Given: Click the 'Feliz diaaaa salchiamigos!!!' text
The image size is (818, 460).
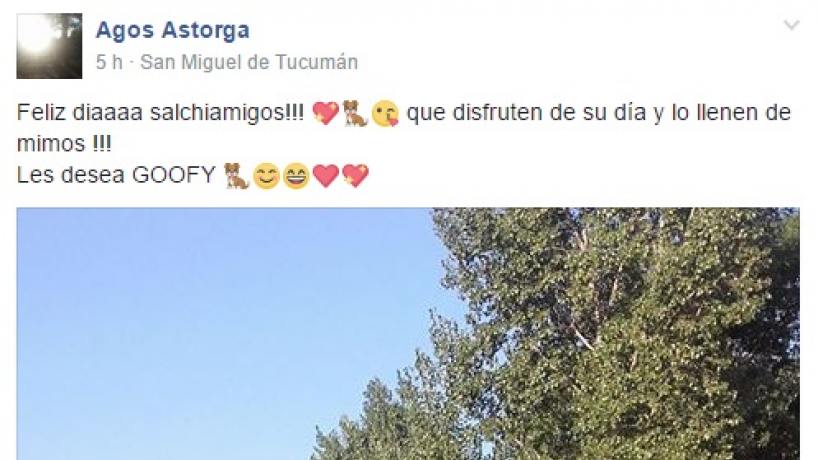Looking at the screenshot, I should pyautogui.click(x=160, y=113).
